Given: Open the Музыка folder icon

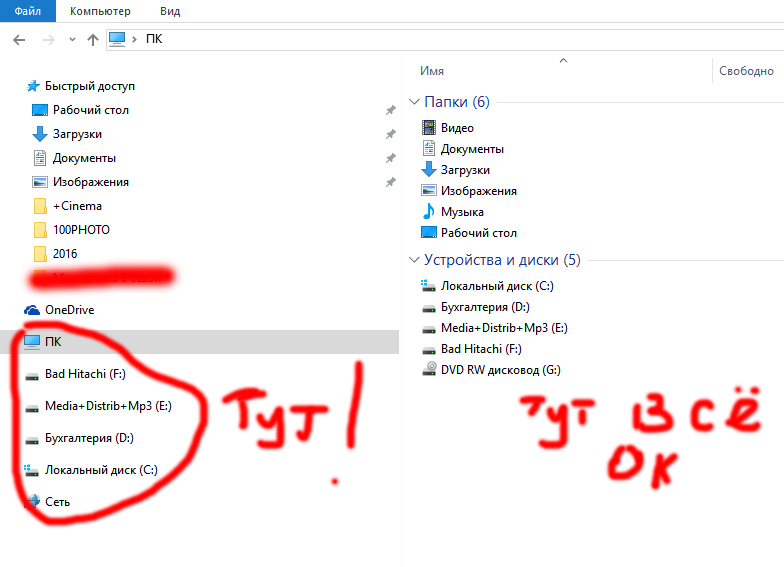Looking at the screenshot, I should (429, 212).
